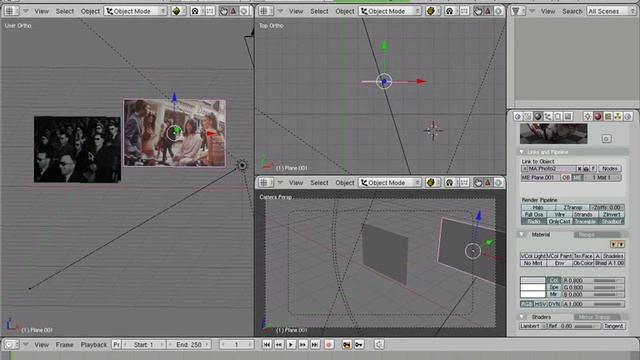This screenshot has width=640, height=360.
Task: Collapse Material panel triangle
Action: (x=522, y=234)
